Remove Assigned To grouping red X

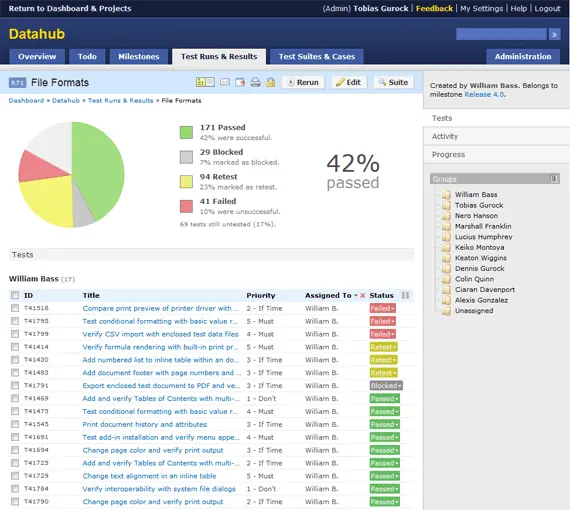362,296
